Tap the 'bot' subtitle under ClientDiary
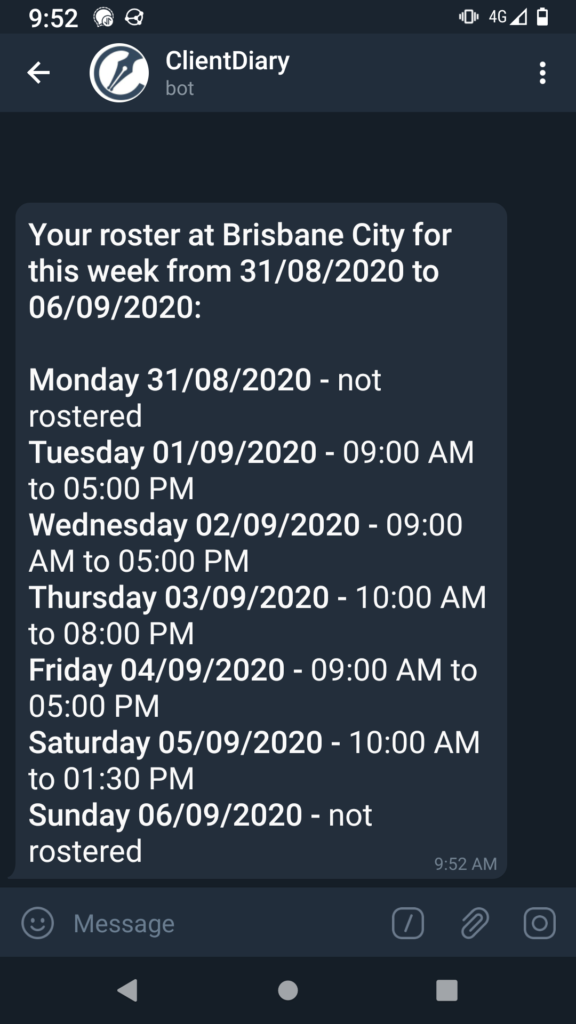Image resolution: width=576 pixels, height=1024 pixels. [x=180, y=88]
